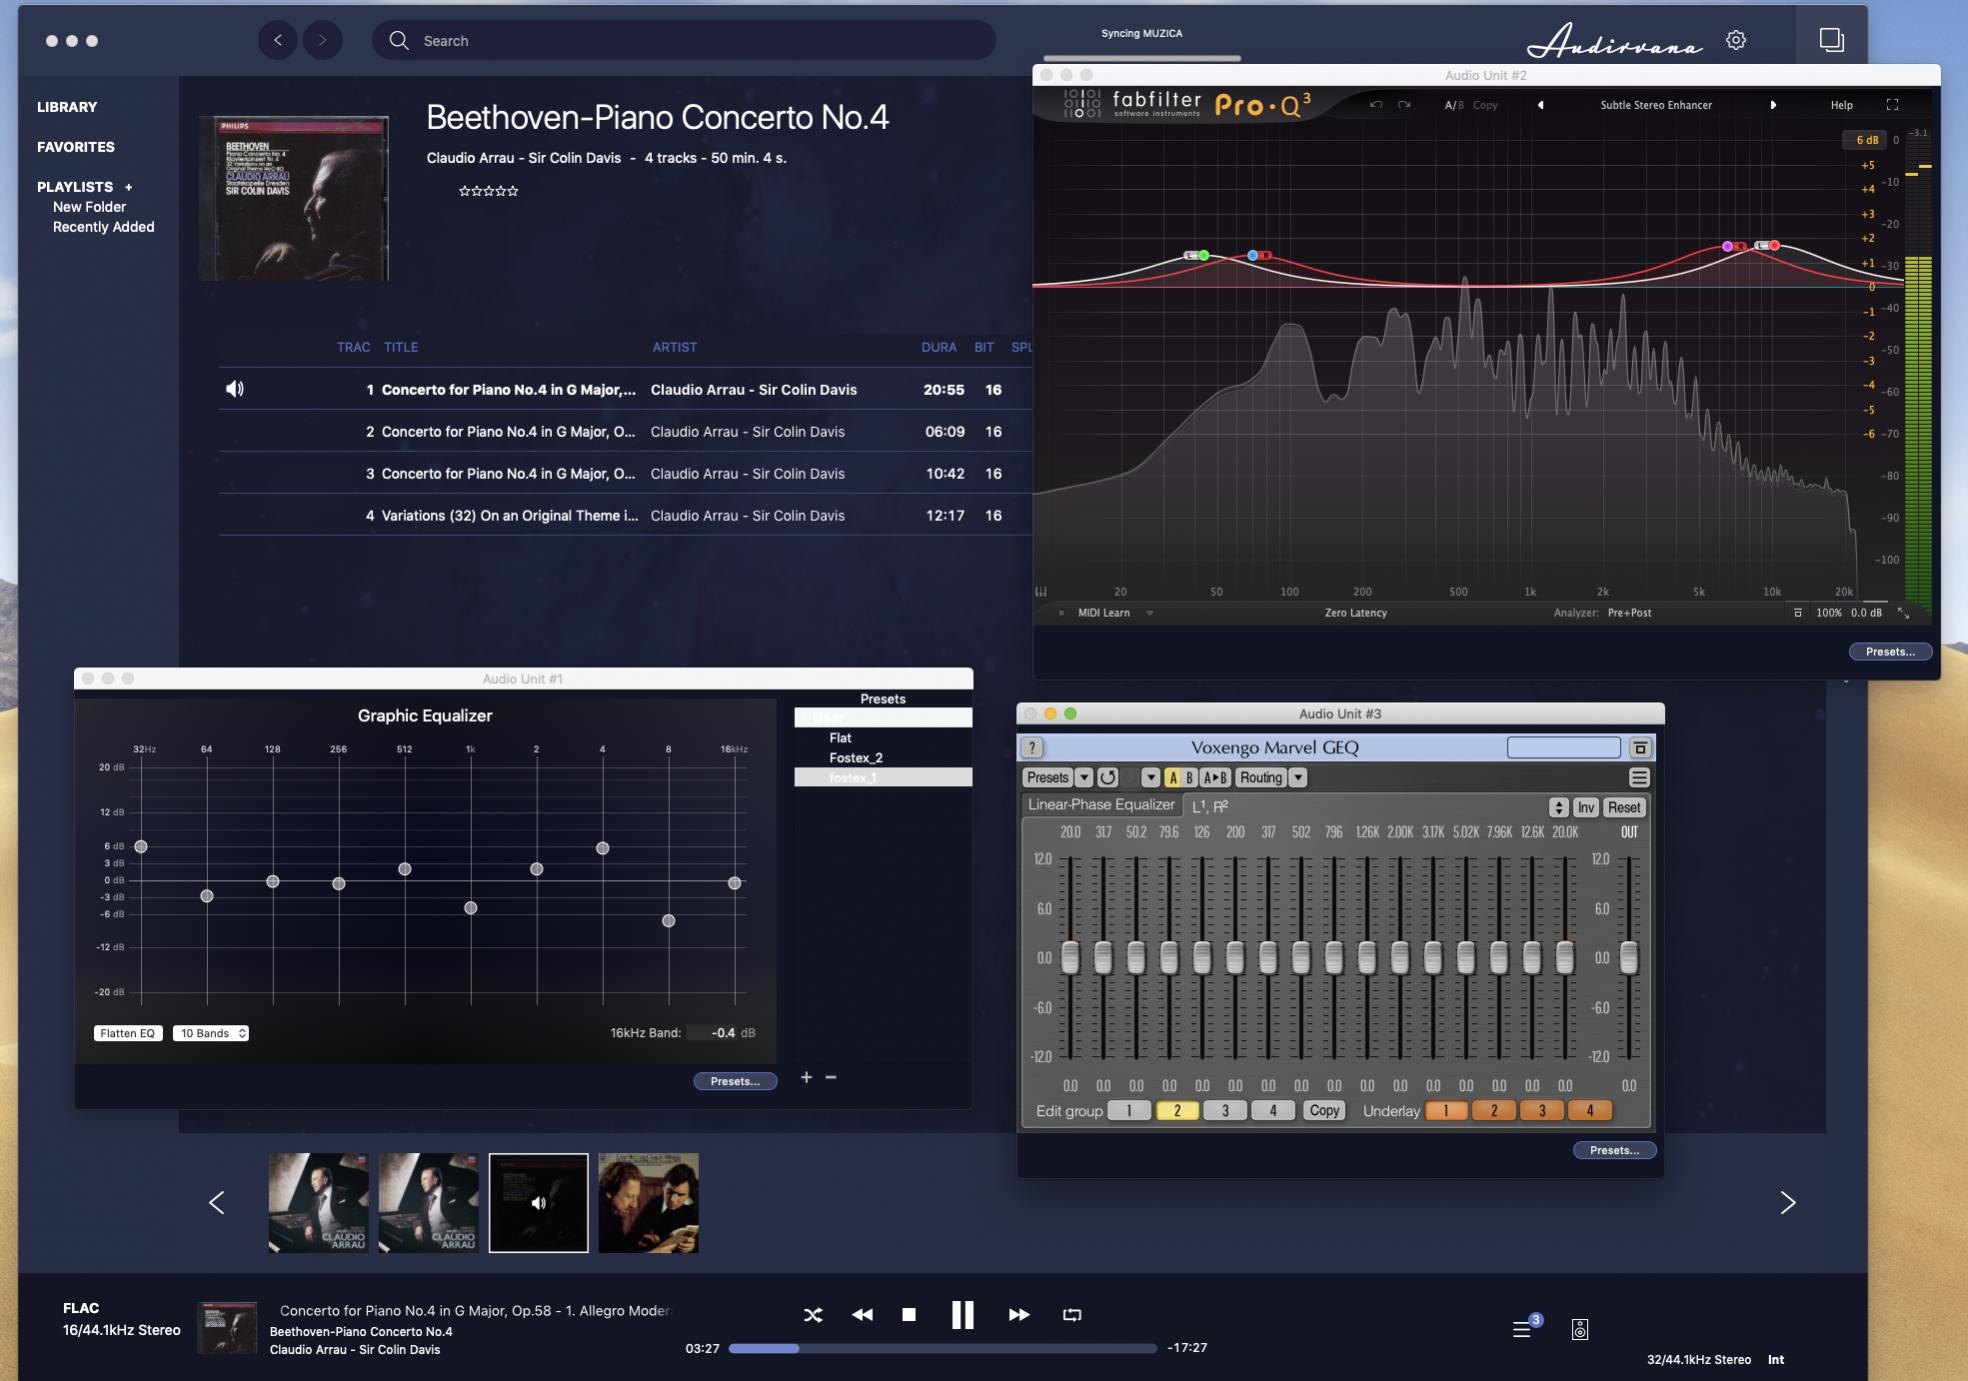Image resolution: width=1968 pixels, height=1381 pixels.
Task: Skip to next track
Action: (x=1019, y=1315)
